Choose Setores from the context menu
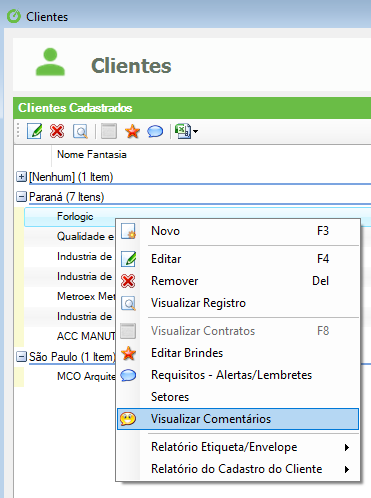 [238, 397]
